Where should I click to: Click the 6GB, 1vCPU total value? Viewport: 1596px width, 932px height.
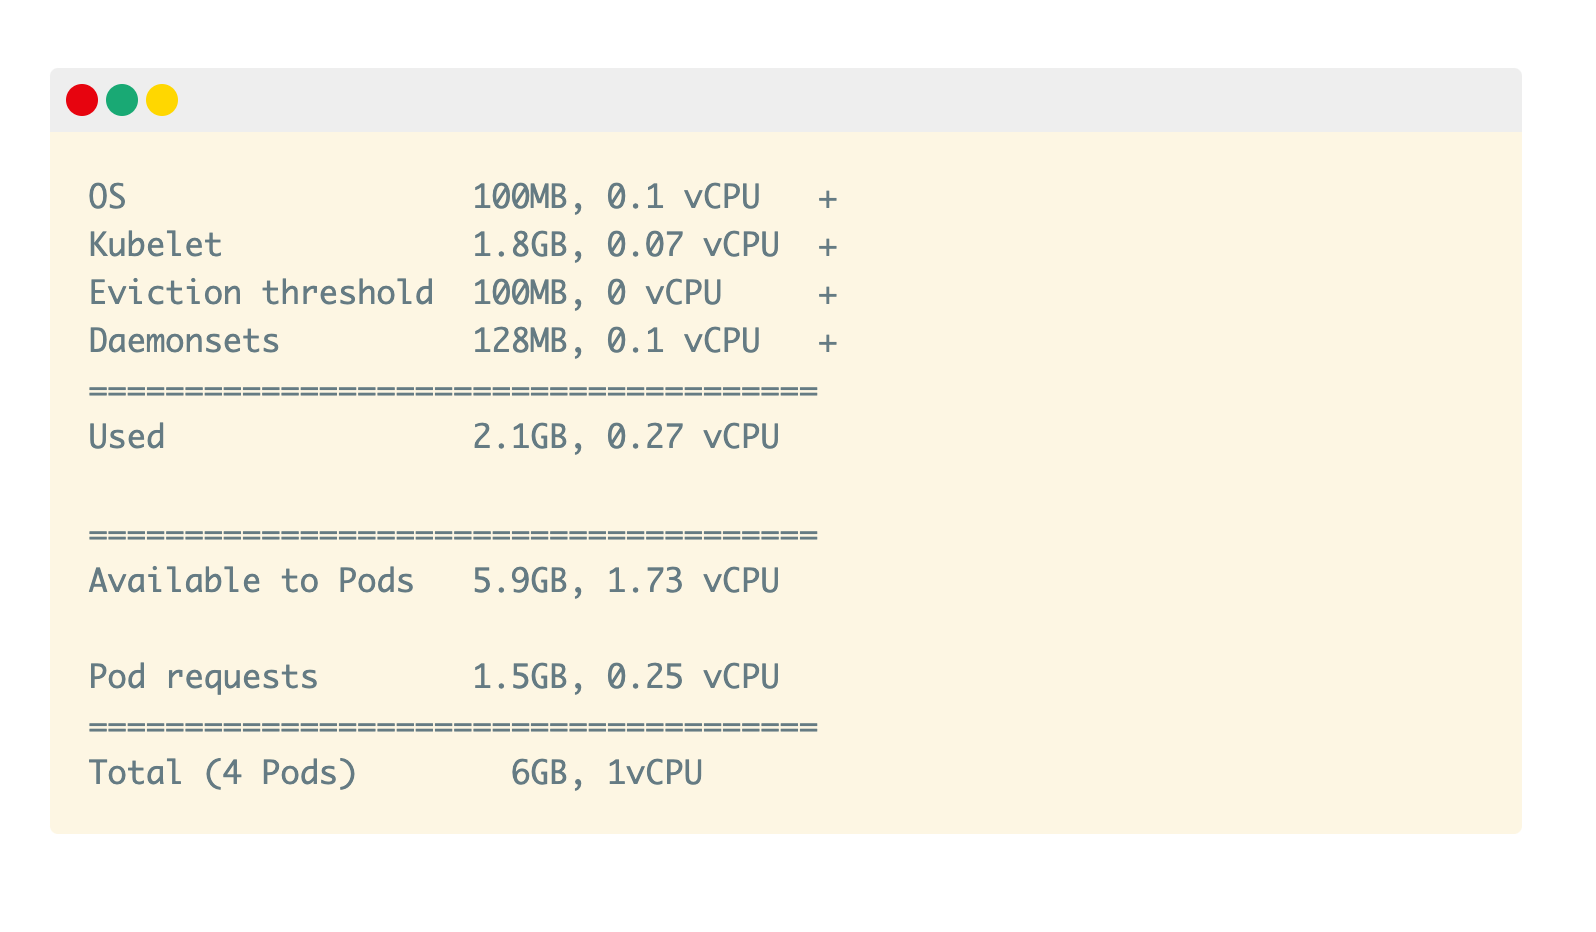(606, 773)
